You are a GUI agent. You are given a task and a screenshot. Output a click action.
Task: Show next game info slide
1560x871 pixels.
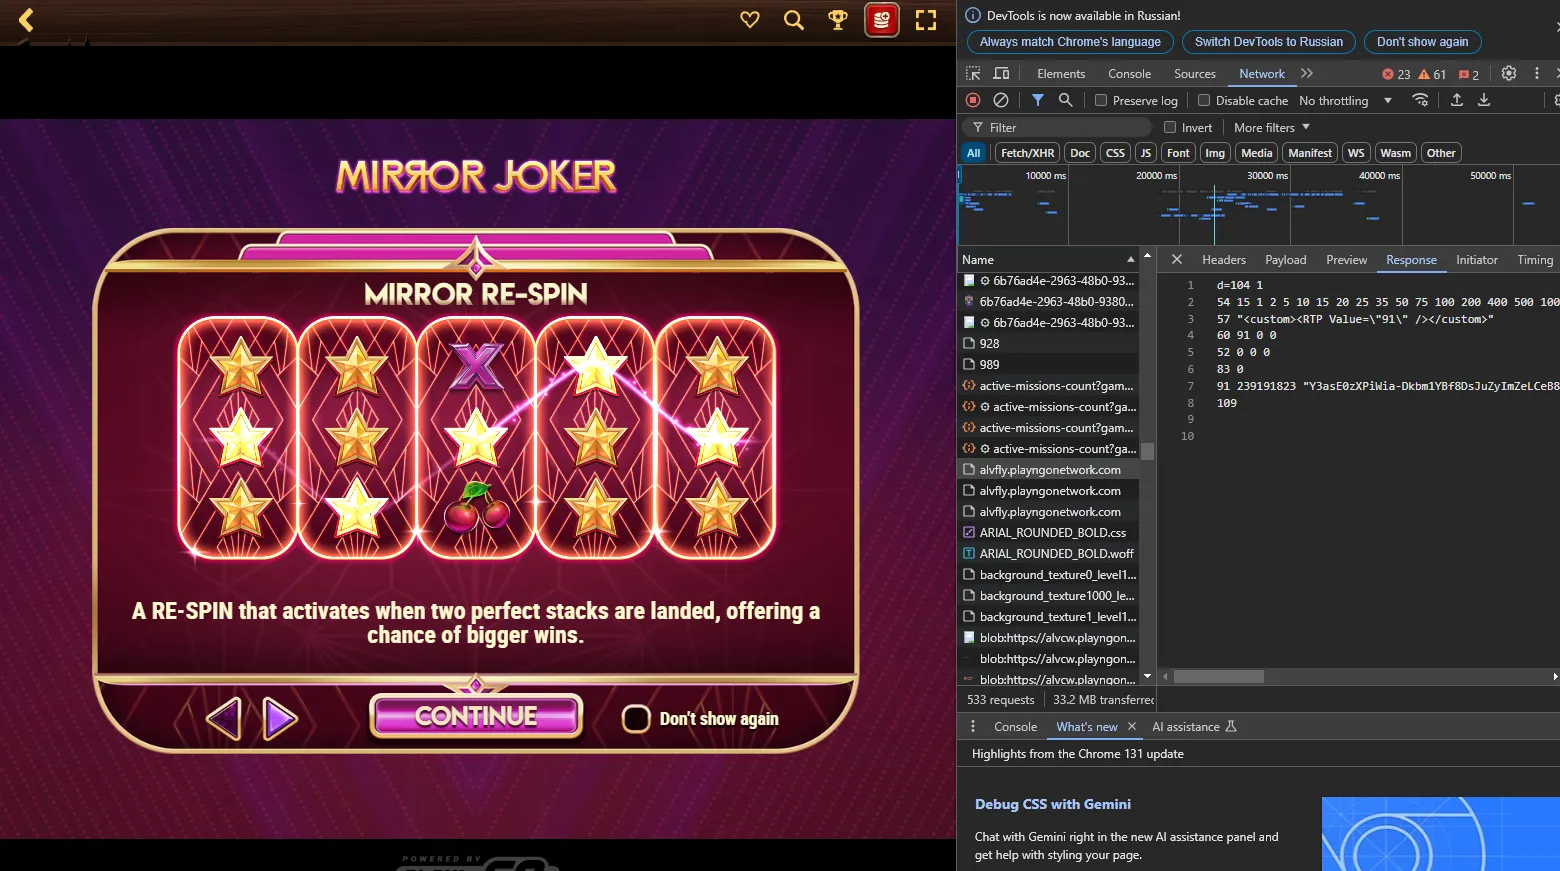click(x=280, y=718)
